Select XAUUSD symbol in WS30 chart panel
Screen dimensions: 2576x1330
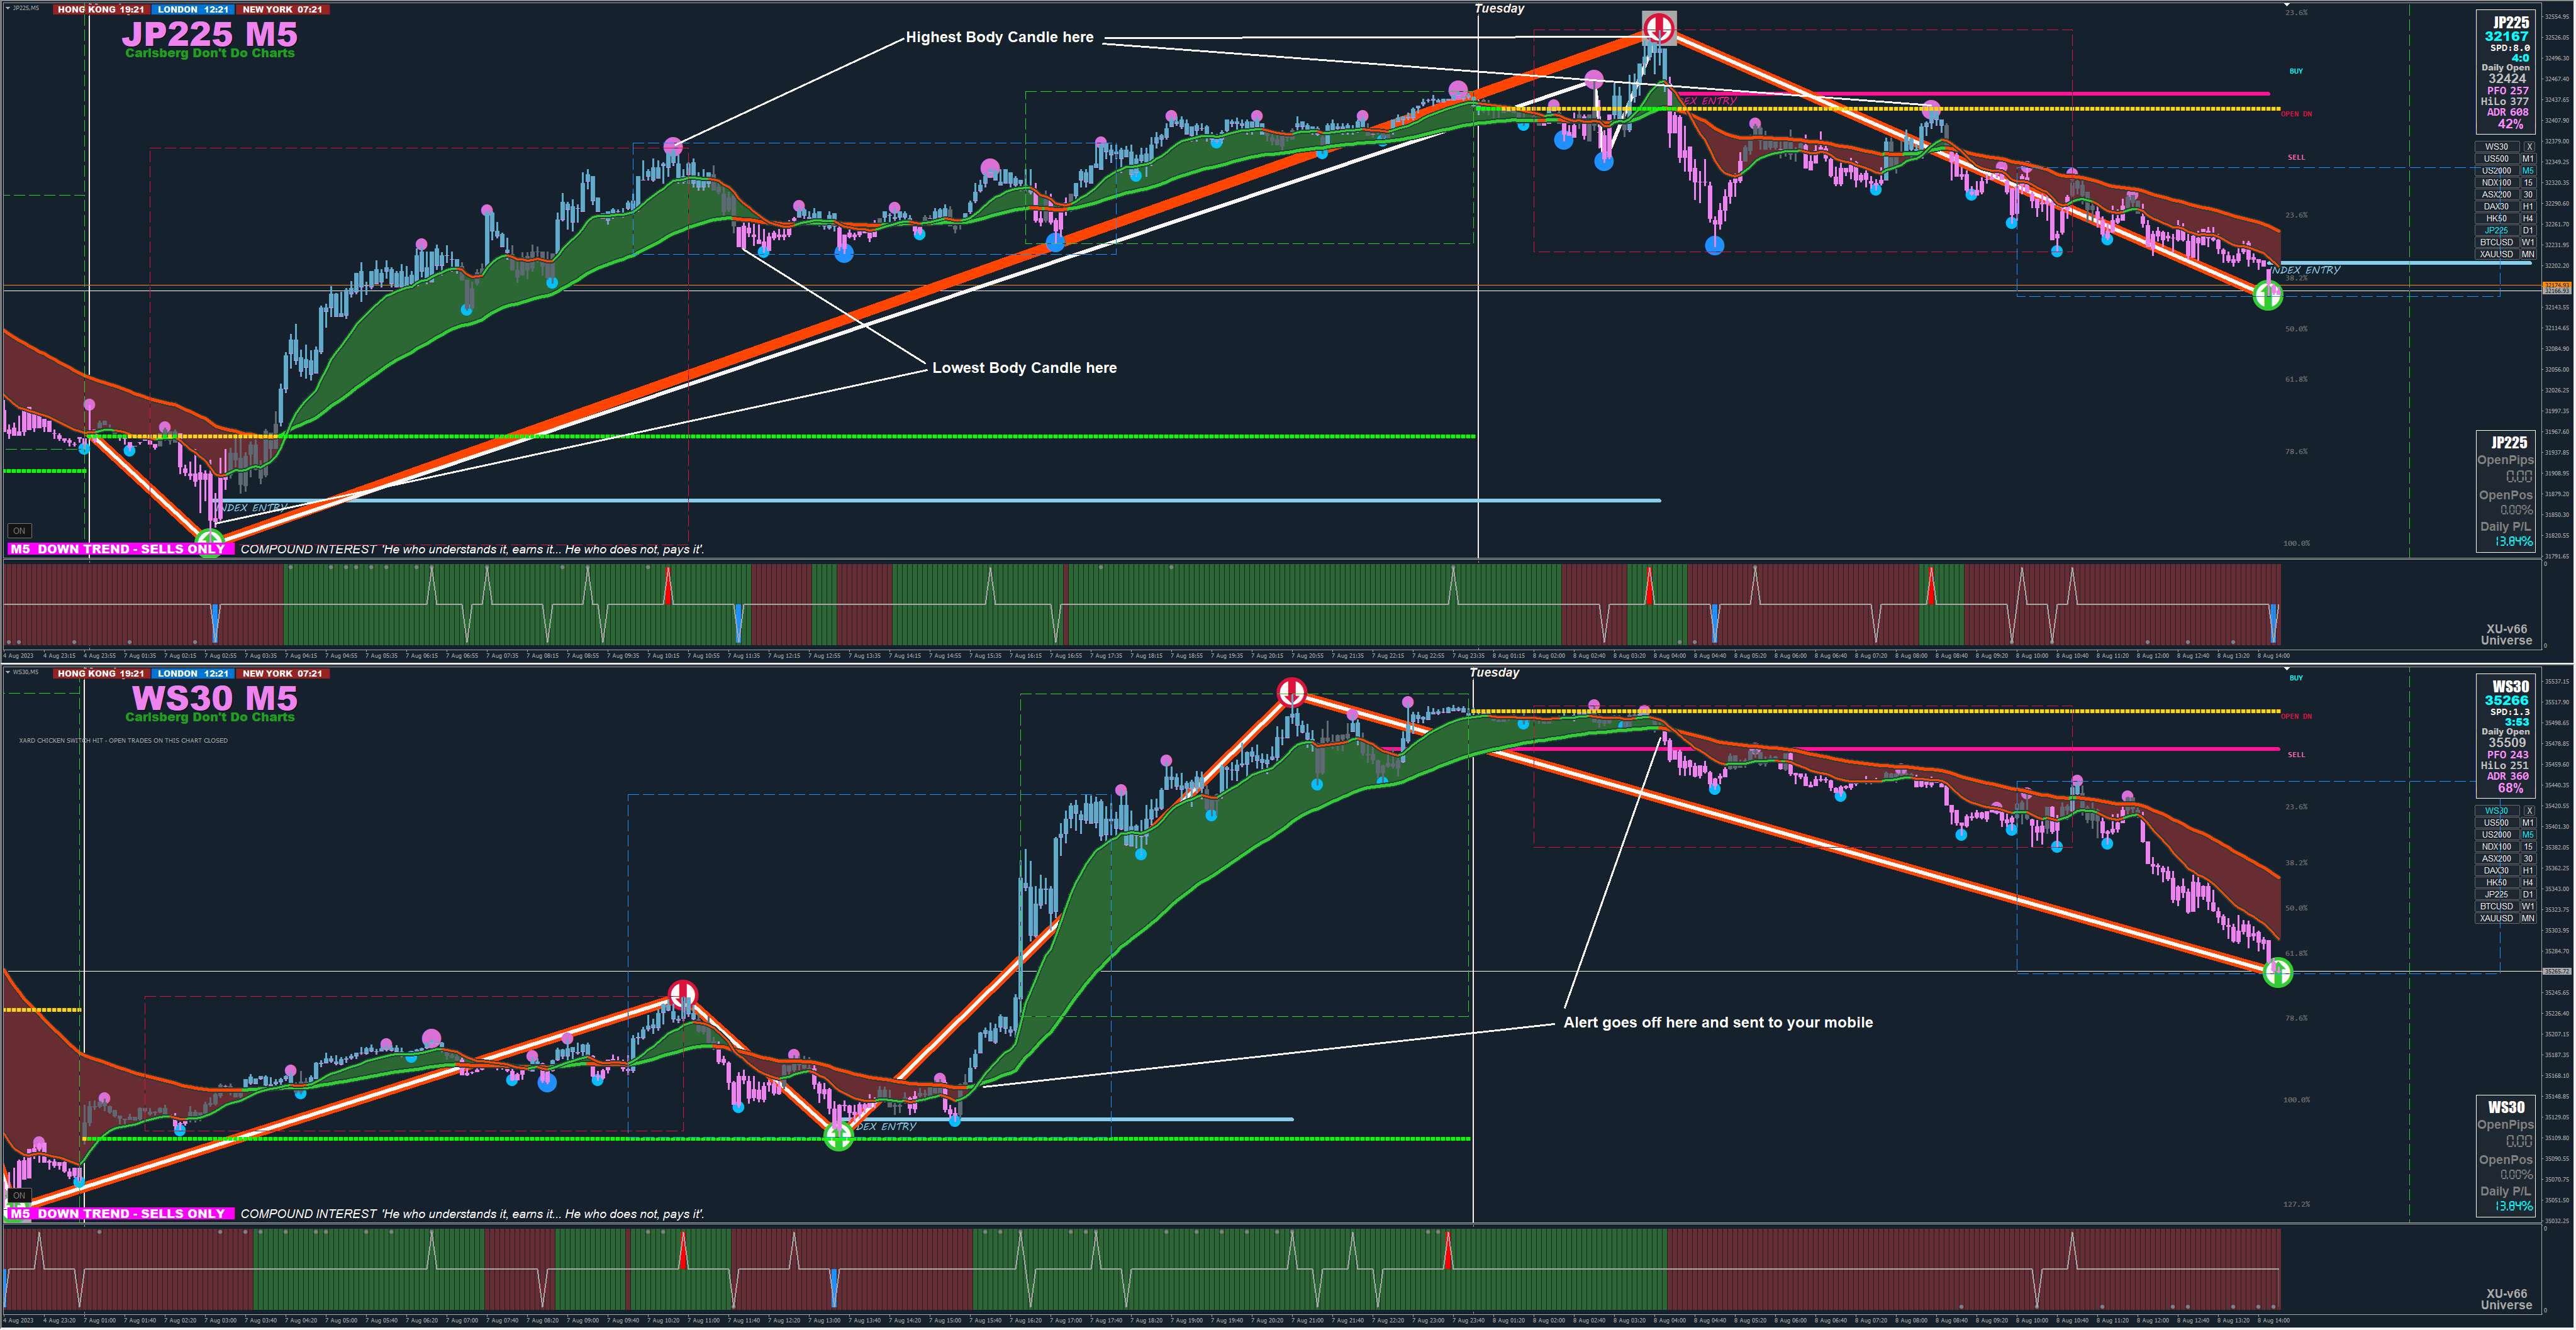[x=2496, y=919]
